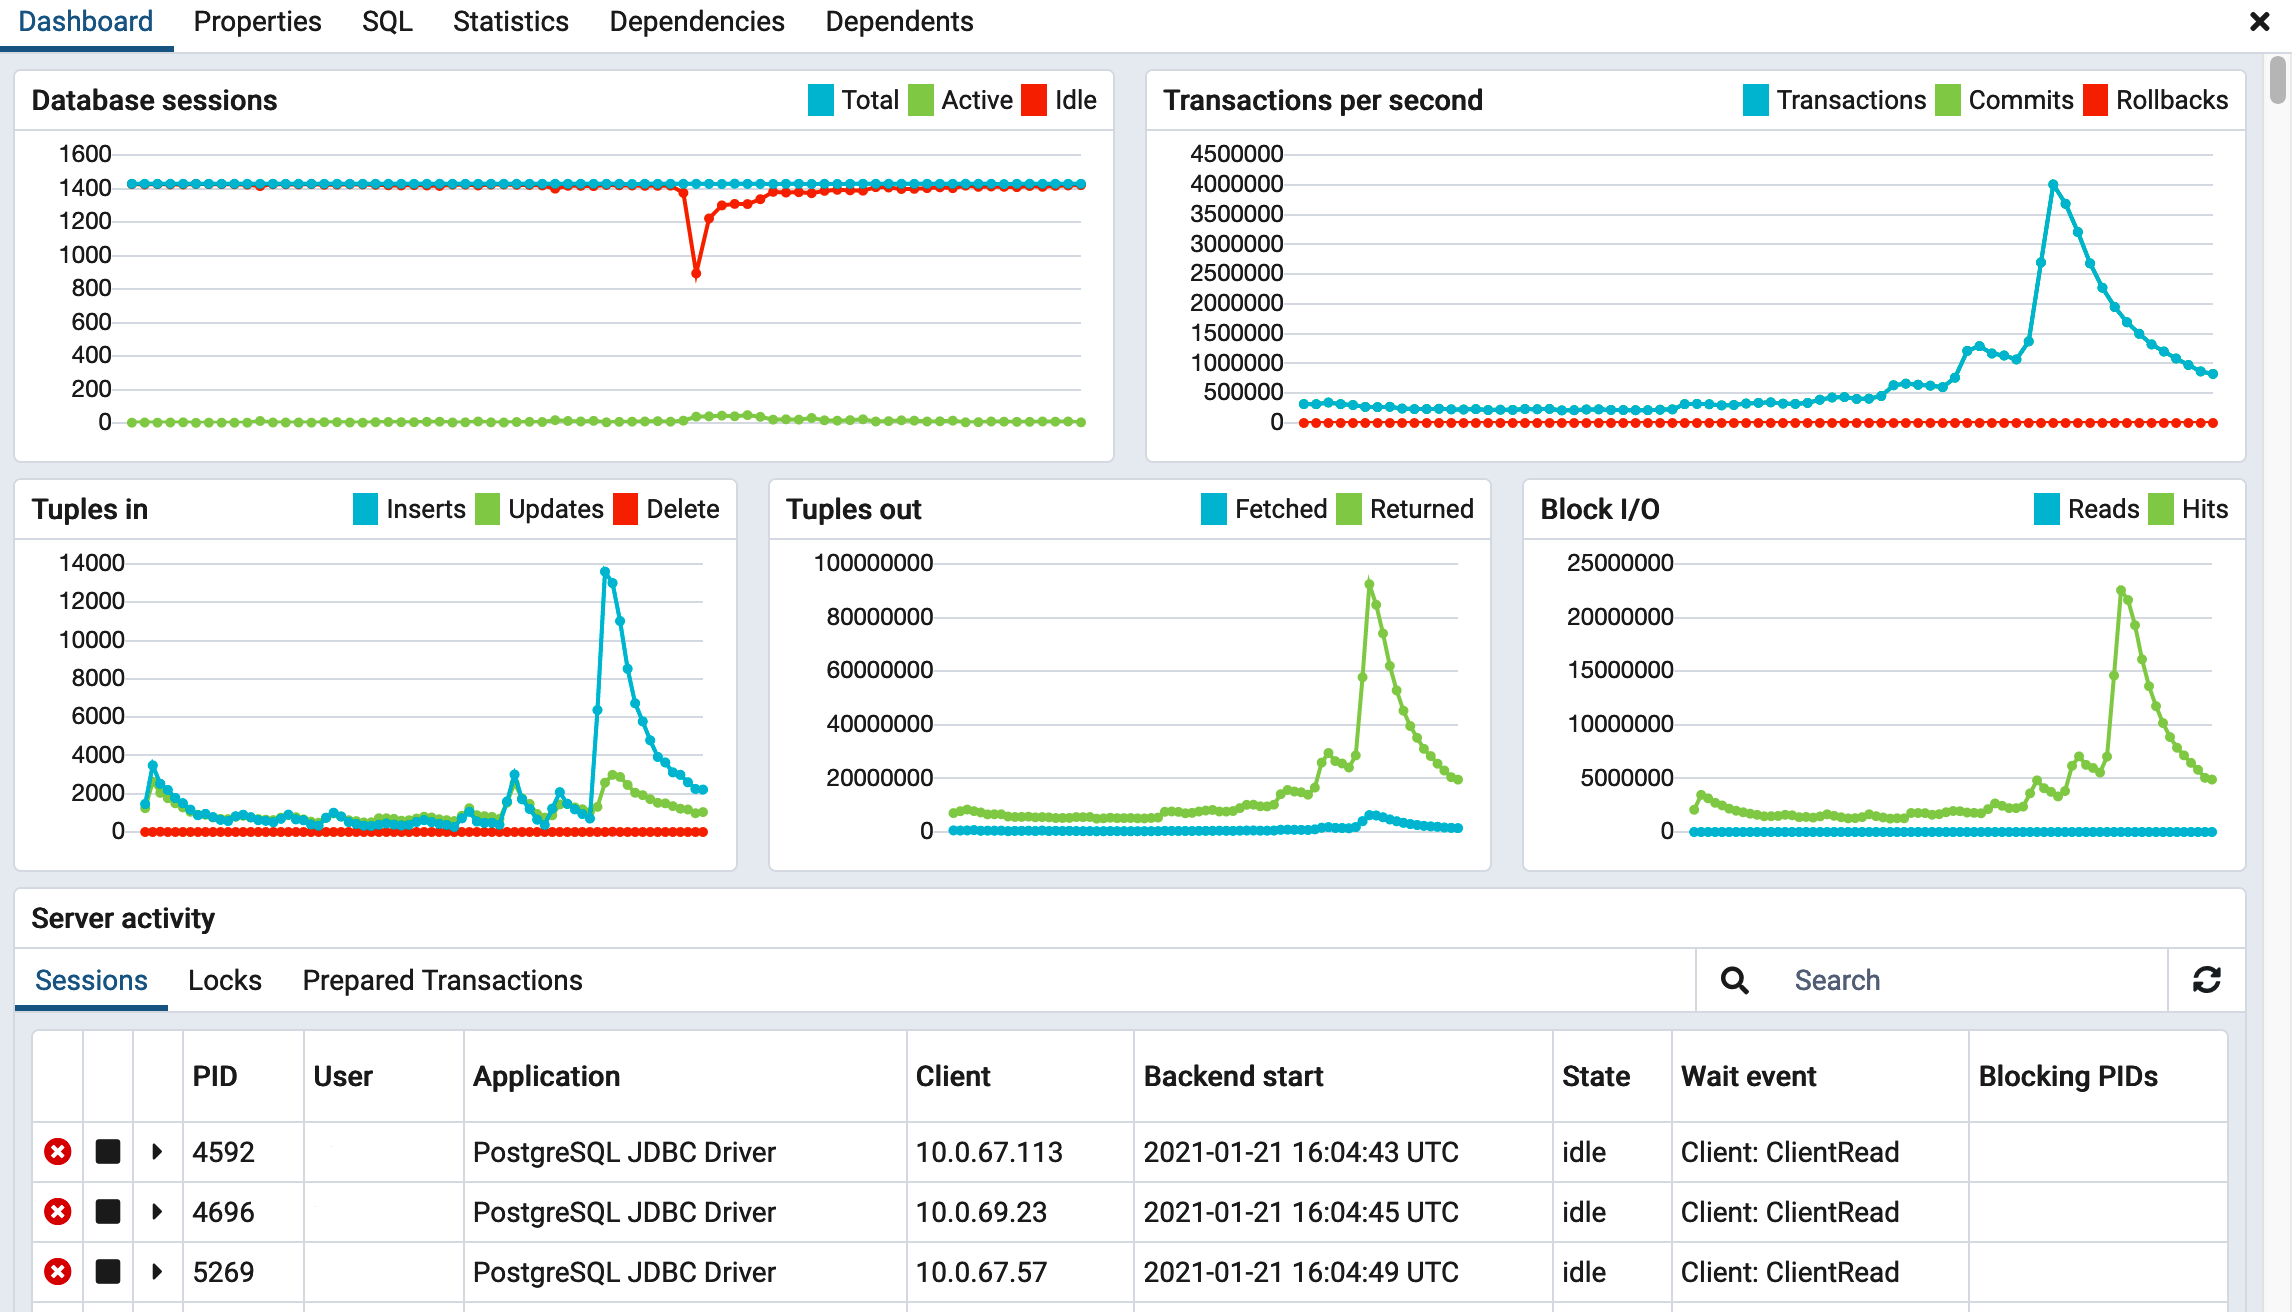Click the Reads legend swatch

[x=2047, y=509]
